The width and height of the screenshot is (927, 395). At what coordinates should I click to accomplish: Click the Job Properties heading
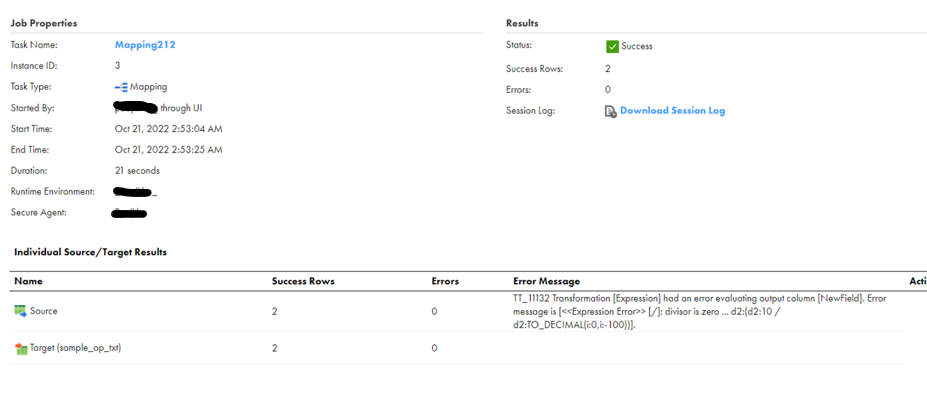click(x=44, y=24)
